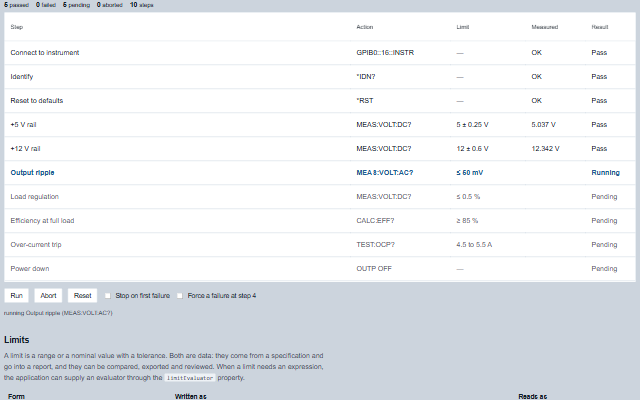
Task: Click the 'Reads as' column header
Action: 533,396
